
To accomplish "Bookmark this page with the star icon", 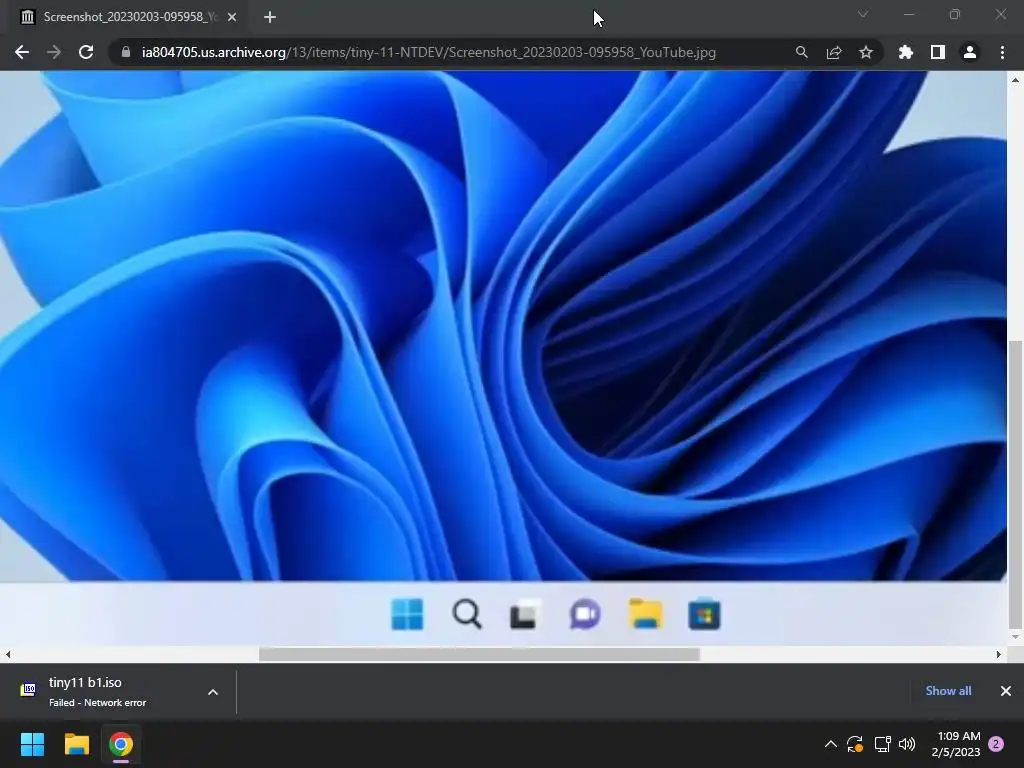I will 866,52.
